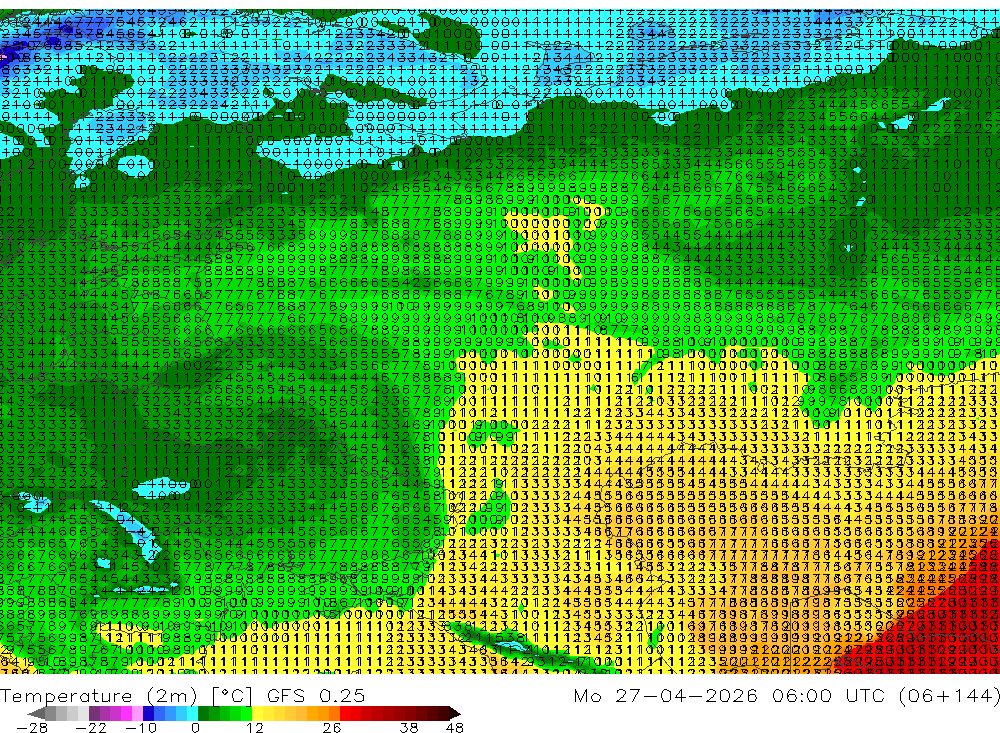Viewport: 1000px width, 733px height.
Task: Click the '(06+144)' forecast run label
Action: [949, 695]
